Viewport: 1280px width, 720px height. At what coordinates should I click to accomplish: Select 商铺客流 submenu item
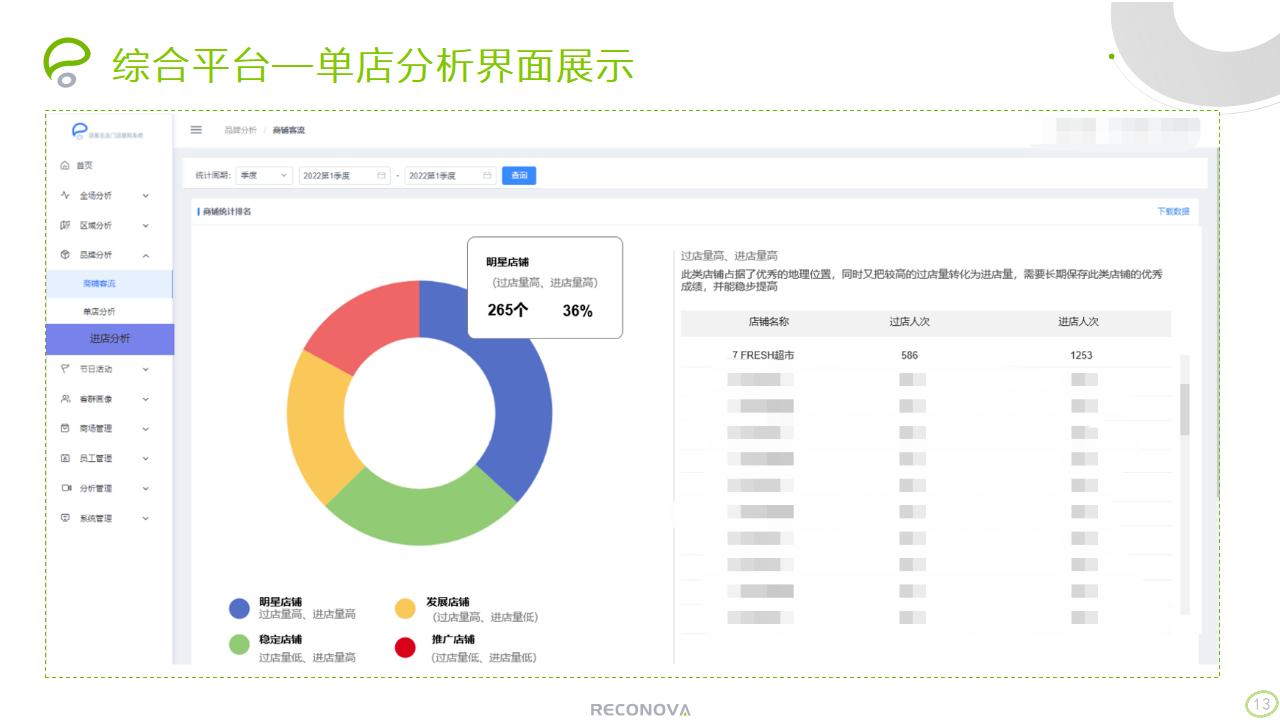pyautogui.click(x=99, y=284)
